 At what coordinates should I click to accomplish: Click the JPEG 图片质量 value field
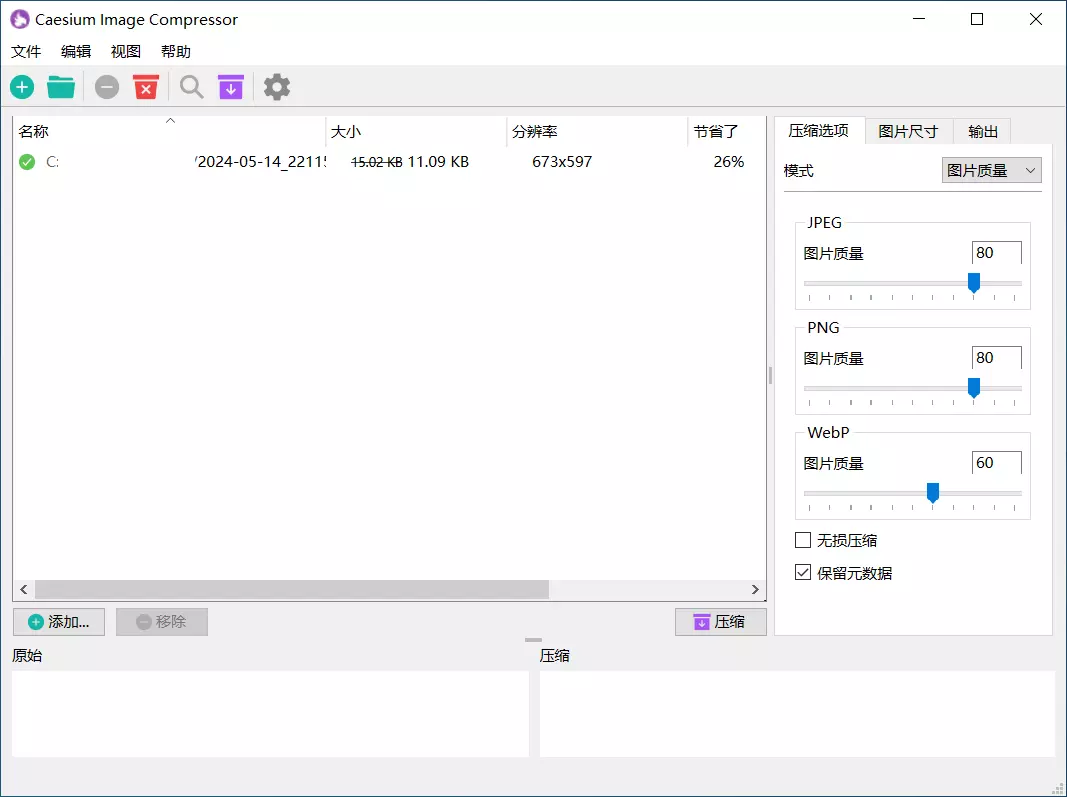995,253
